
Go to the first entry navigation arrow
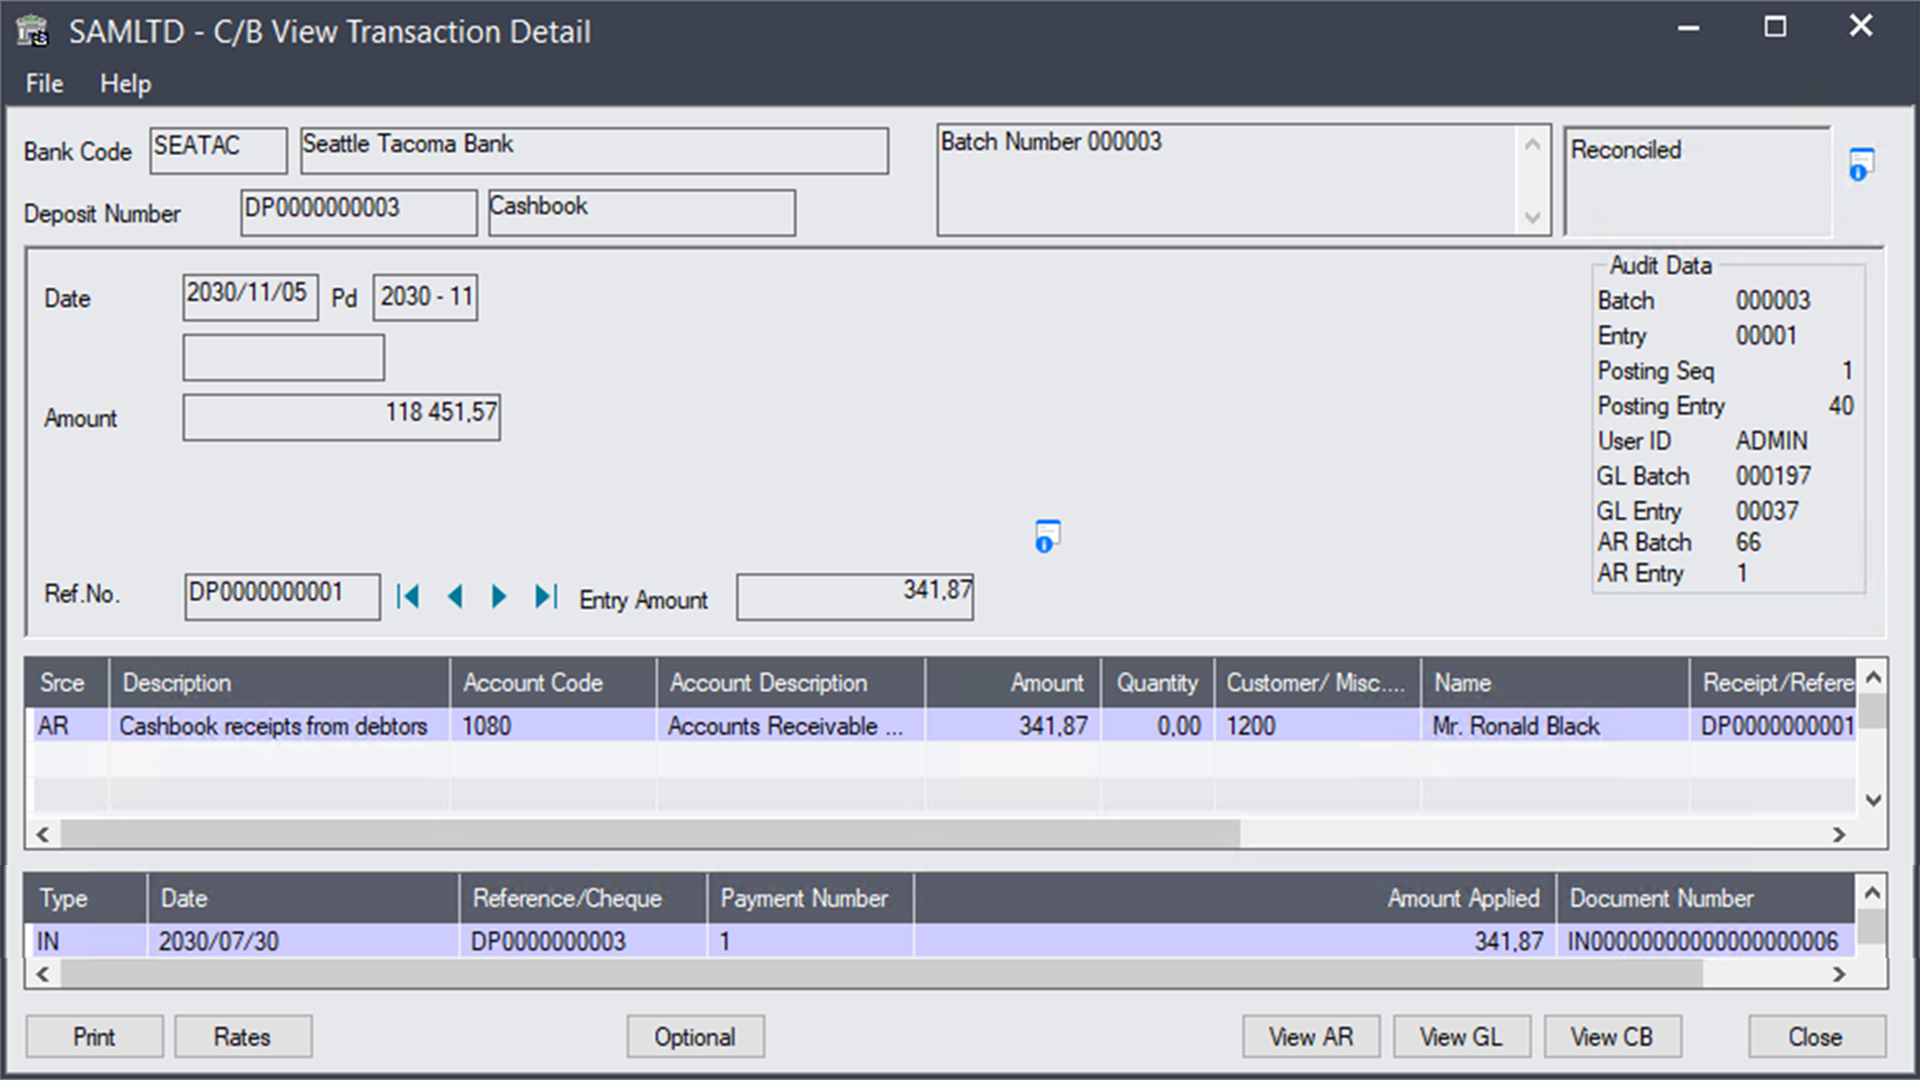pyautogui.click(x=407, y=597)
